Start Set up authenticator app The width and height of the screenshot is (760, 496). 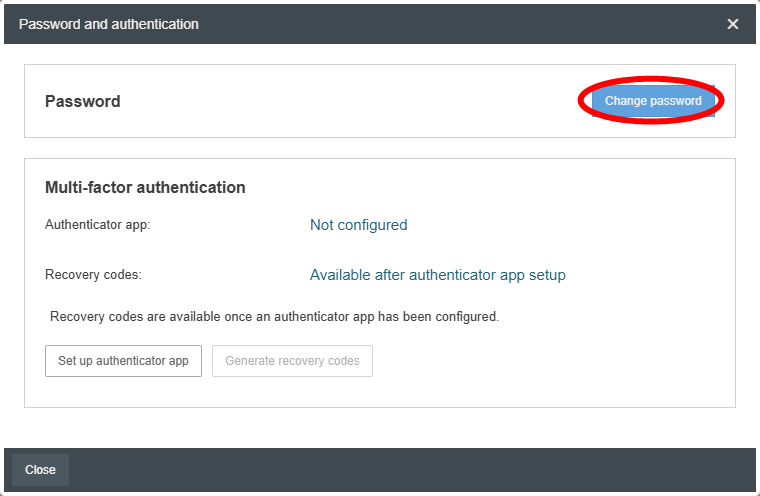tap(123, 361)
